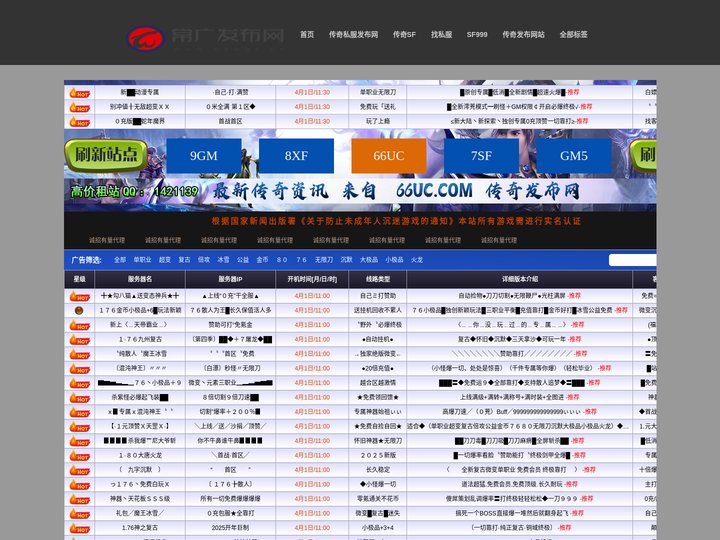720x540 pixels.
Task: Click HOT icon in 别冲值十无敌超变 row
Action: point(79,107)
